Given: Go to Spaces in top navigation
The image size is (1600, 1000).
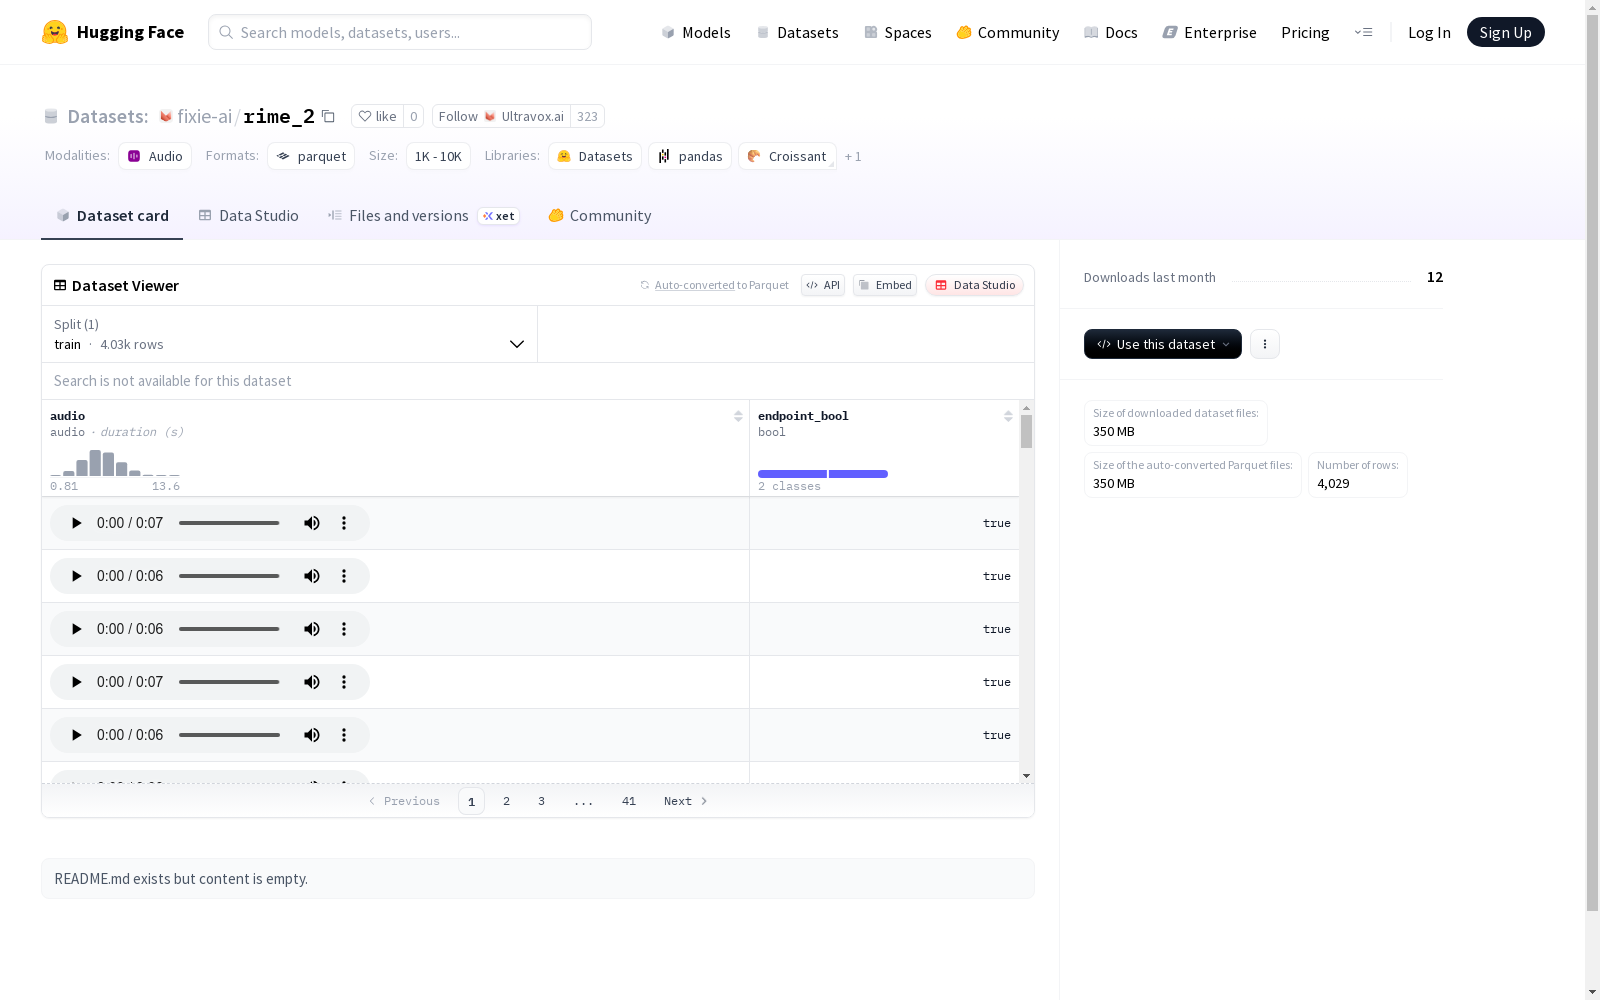Looking at the screenshot, I should [898, 32].
